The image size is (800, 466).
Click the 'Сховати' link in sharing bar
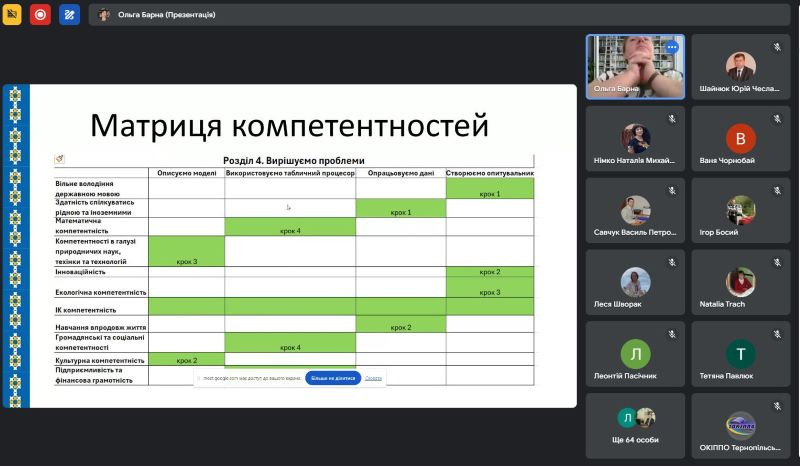373,378
